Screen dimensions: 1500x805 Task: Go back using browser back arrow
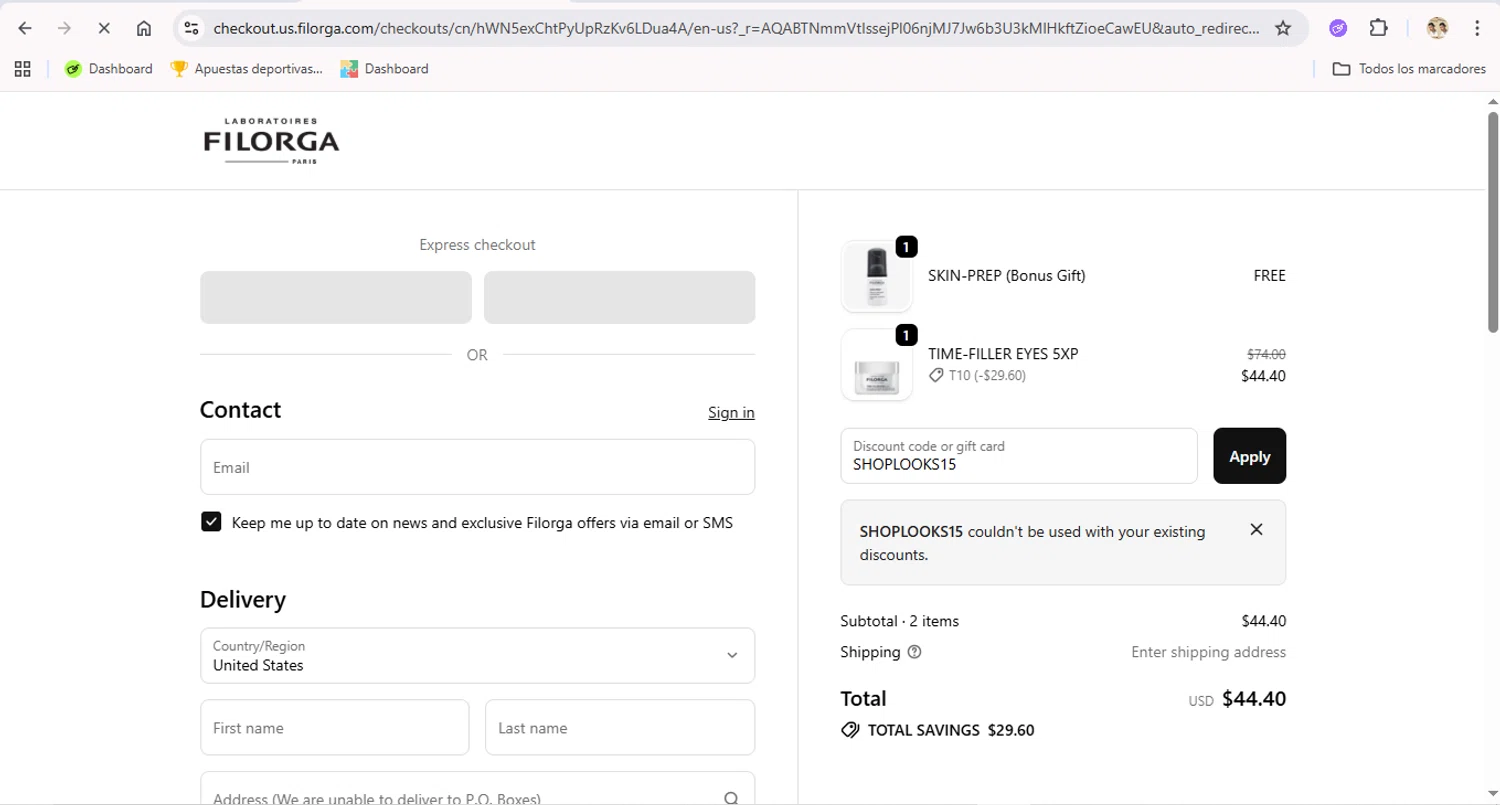[x=25, y=28]
